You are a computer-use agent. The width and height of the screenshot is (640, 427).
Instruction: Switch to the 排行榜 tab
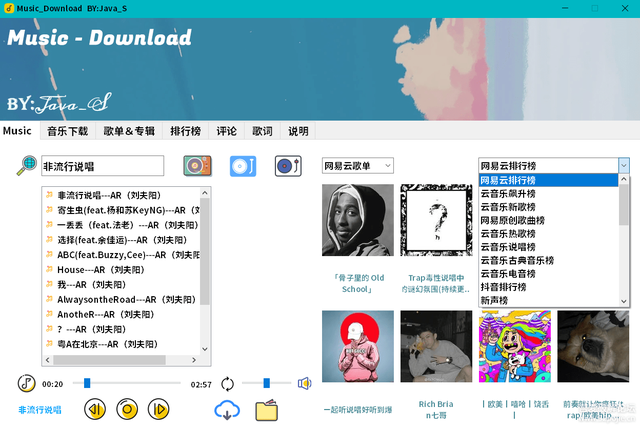click(186, 131)
